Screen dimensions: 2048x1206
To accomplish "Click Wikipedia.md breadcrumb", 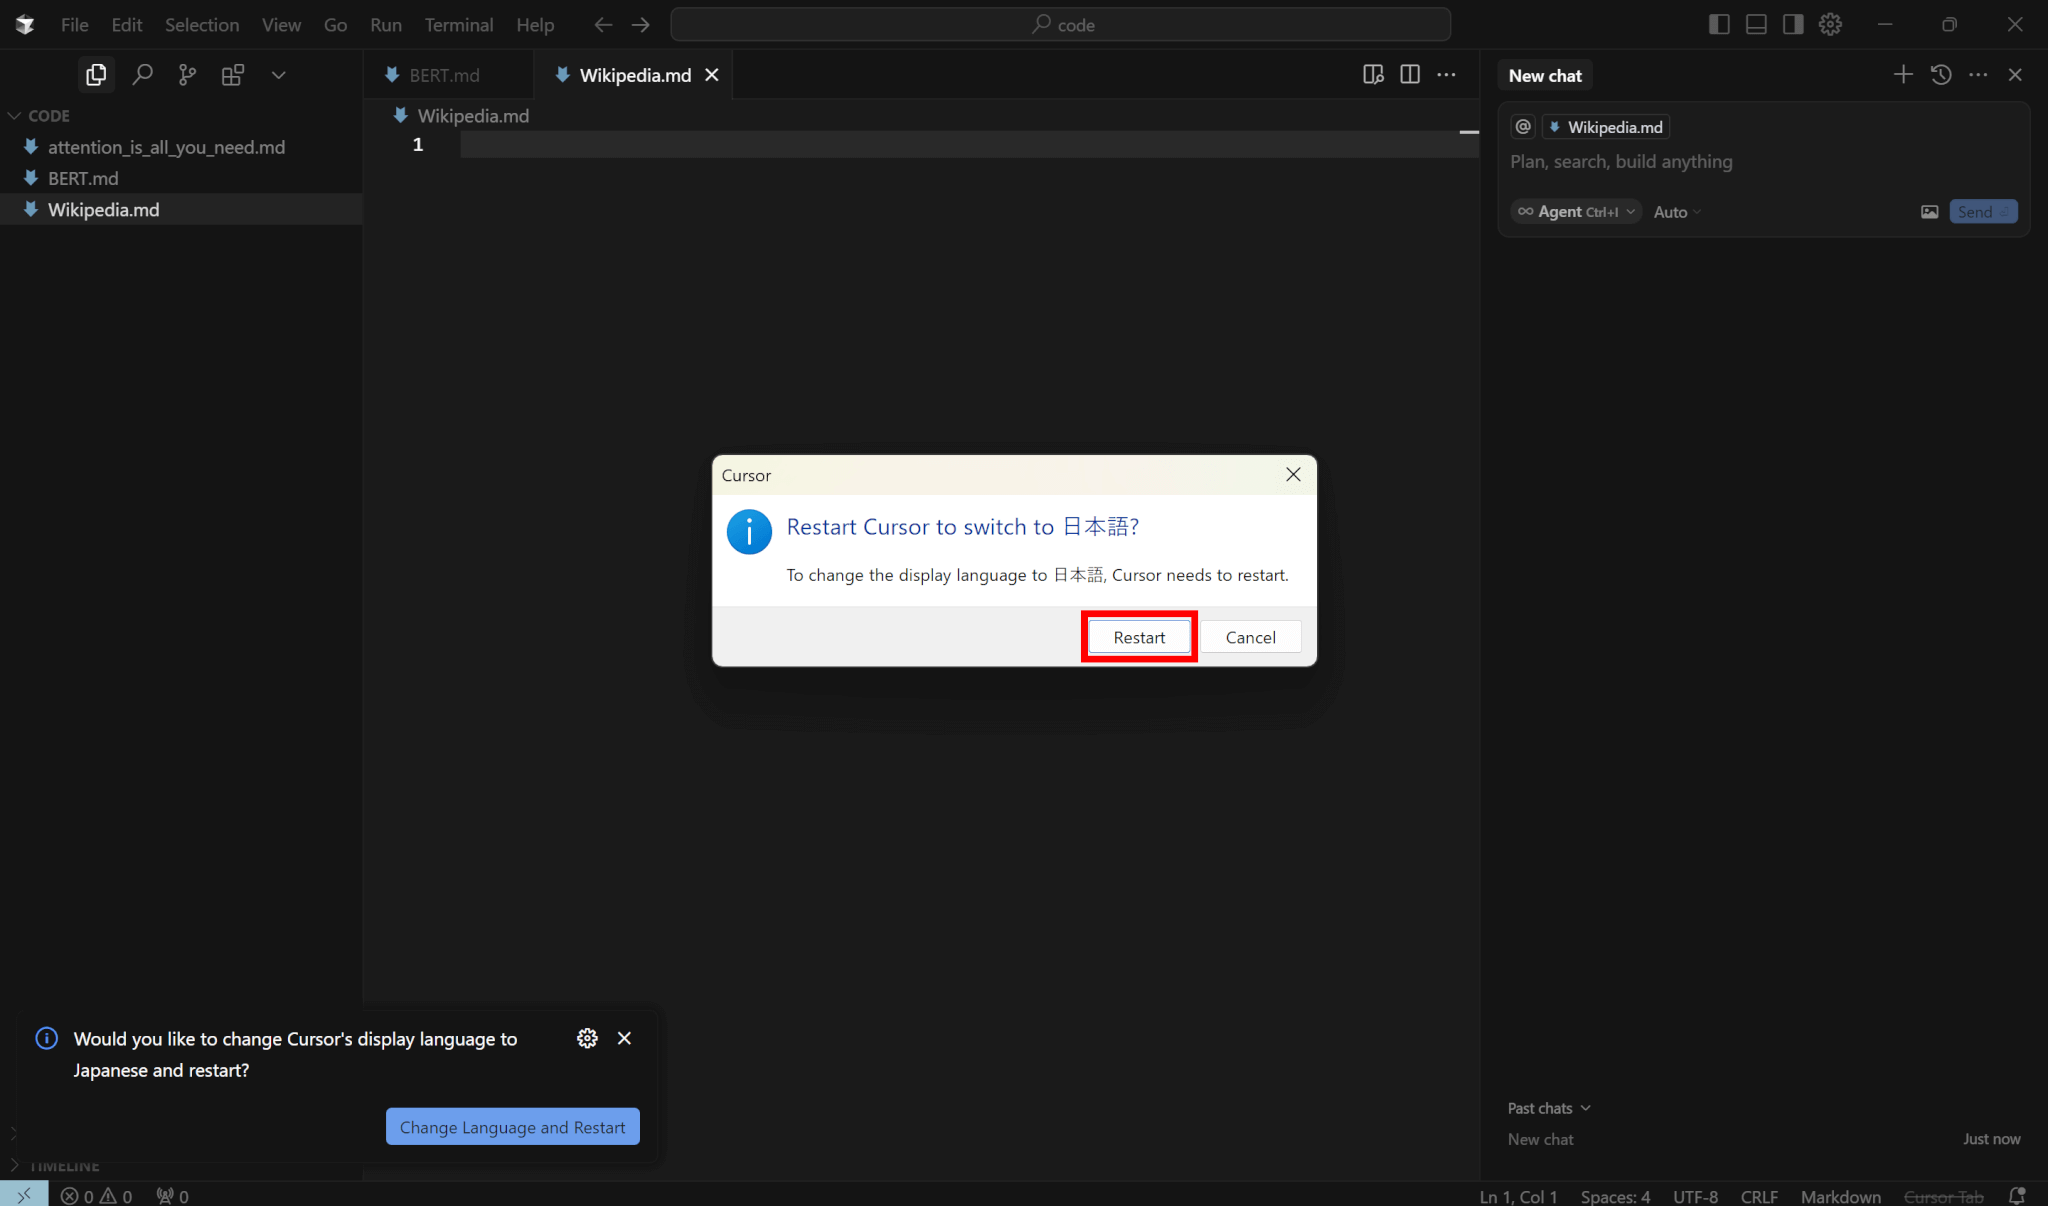I will [461, 116].
